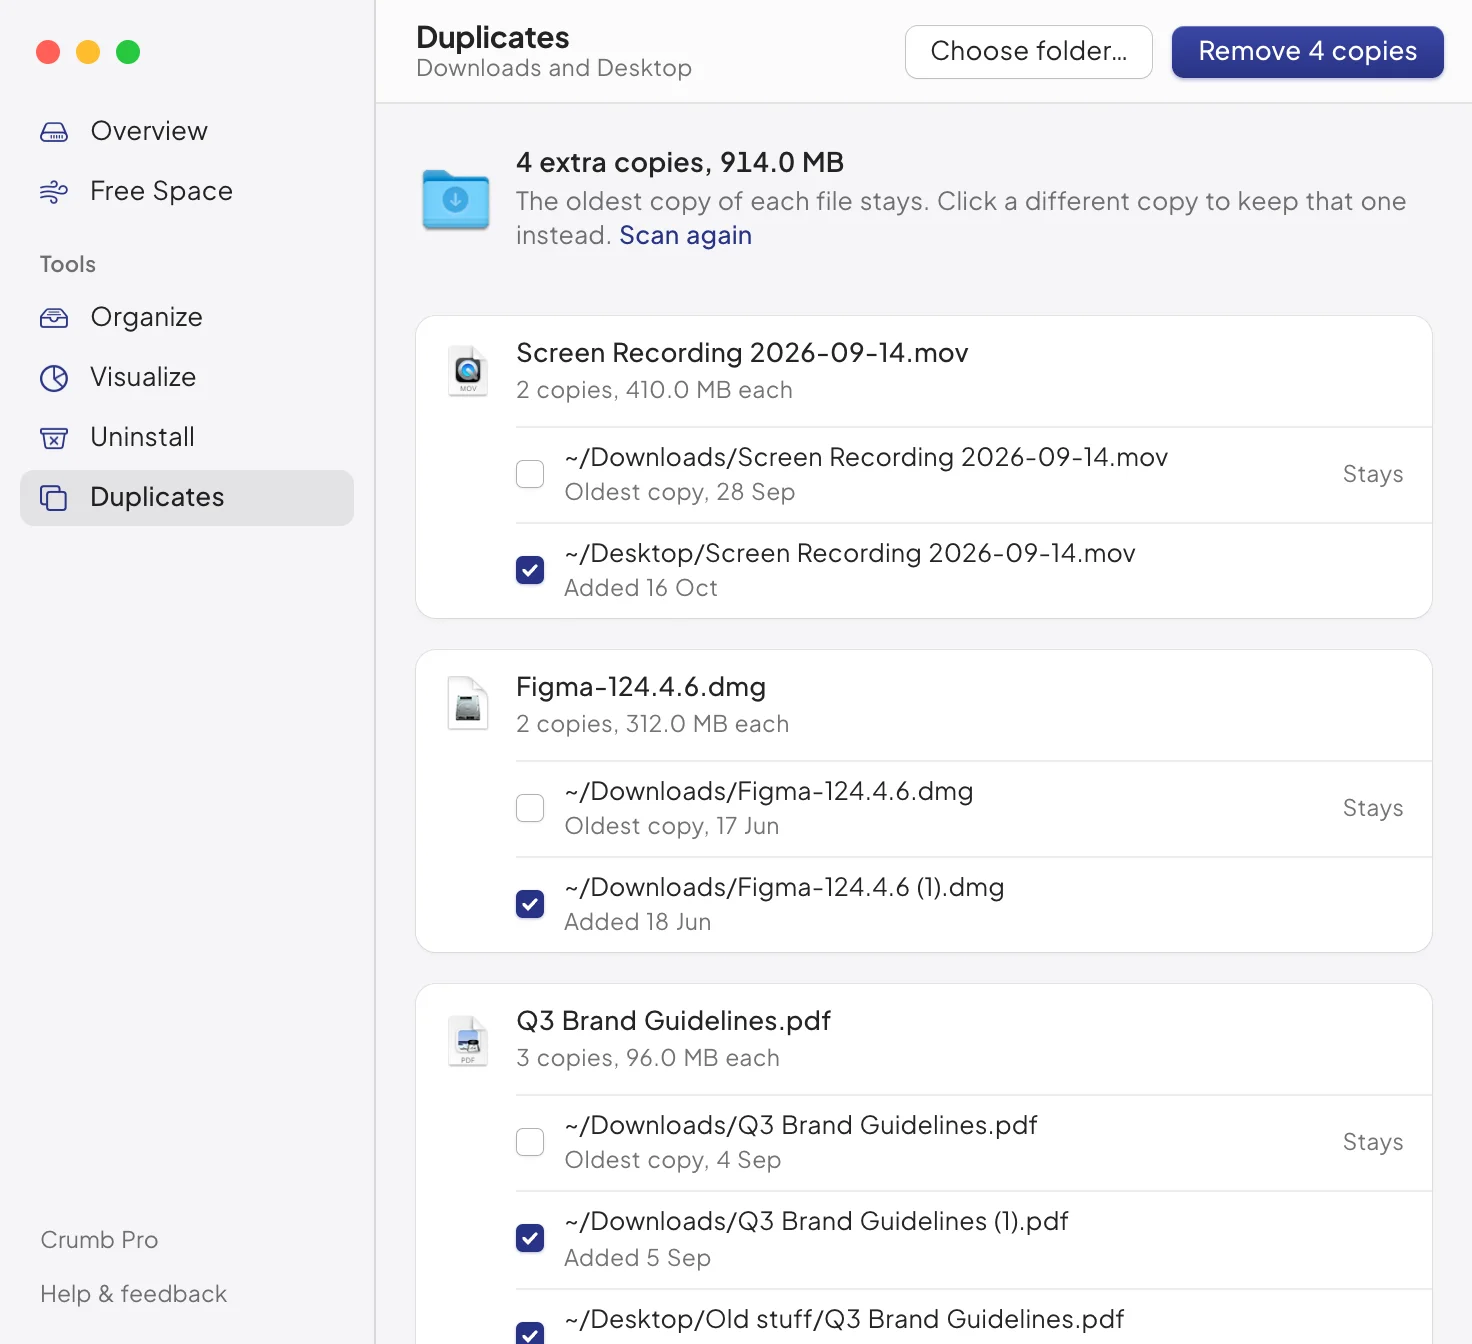Click 'Oldest copy, 17 Jun' text
The image size is (1472, 1344).
point(672,826)
